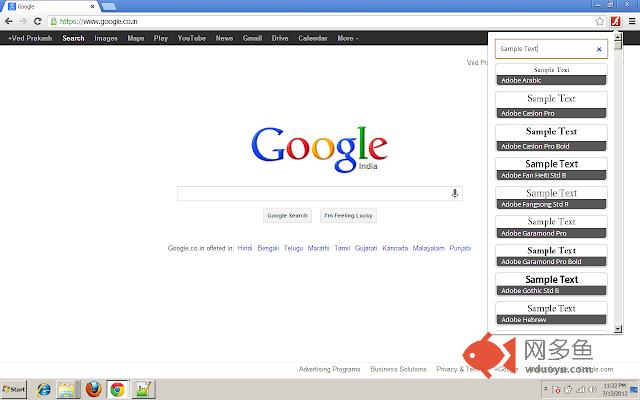Expand the More dropdown in Google bar

click(x=347, y=38)
